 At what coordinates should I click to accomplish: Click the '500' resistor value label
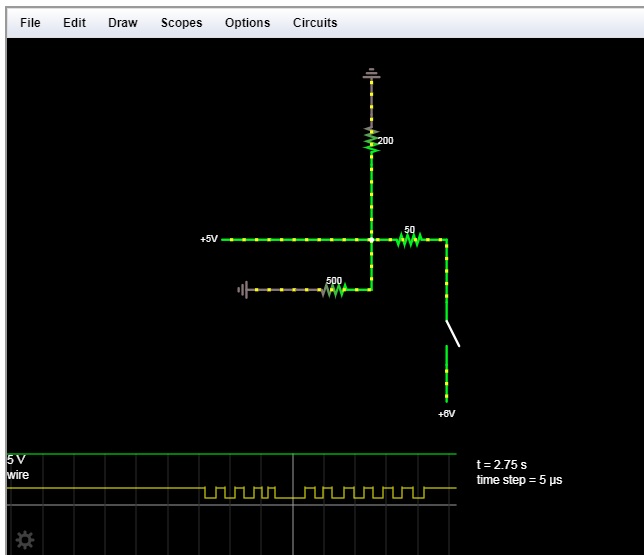(x=334, y=280)
